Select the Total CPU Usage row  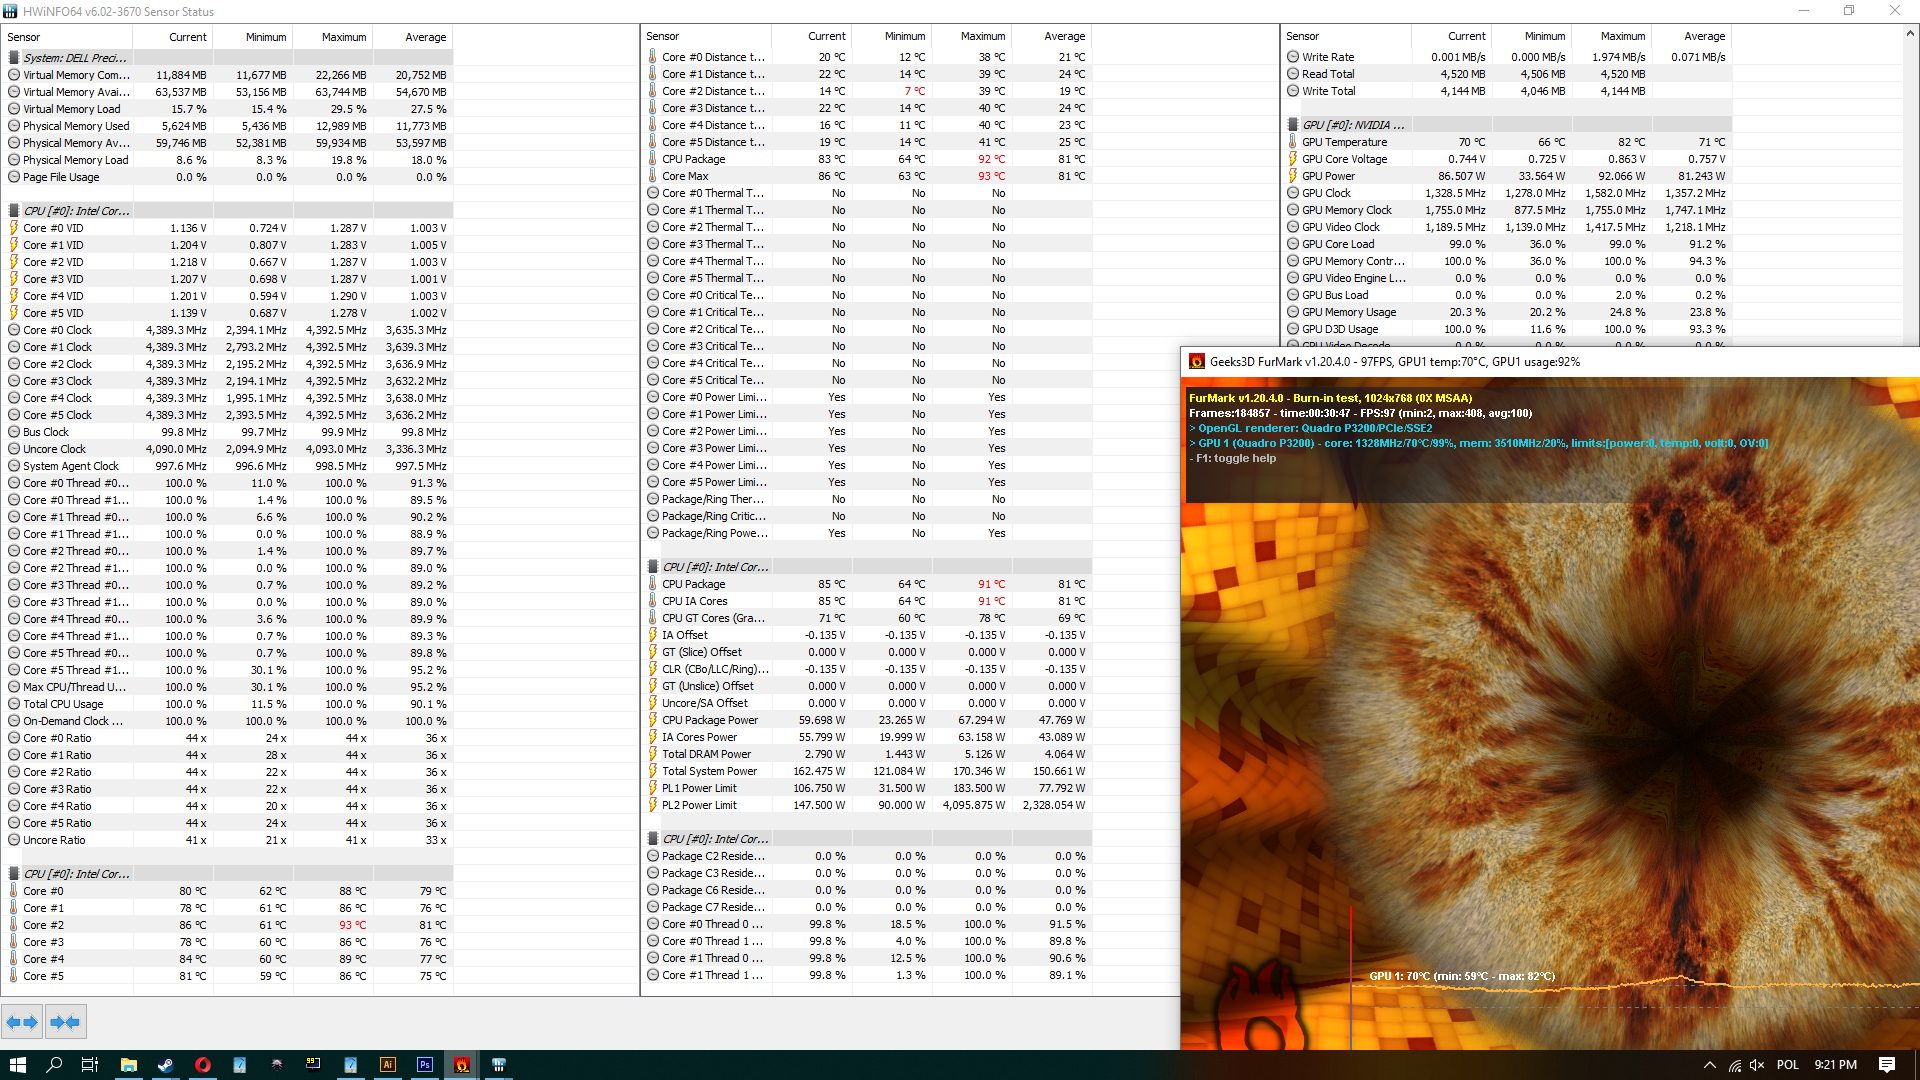(x=228, y=704)
